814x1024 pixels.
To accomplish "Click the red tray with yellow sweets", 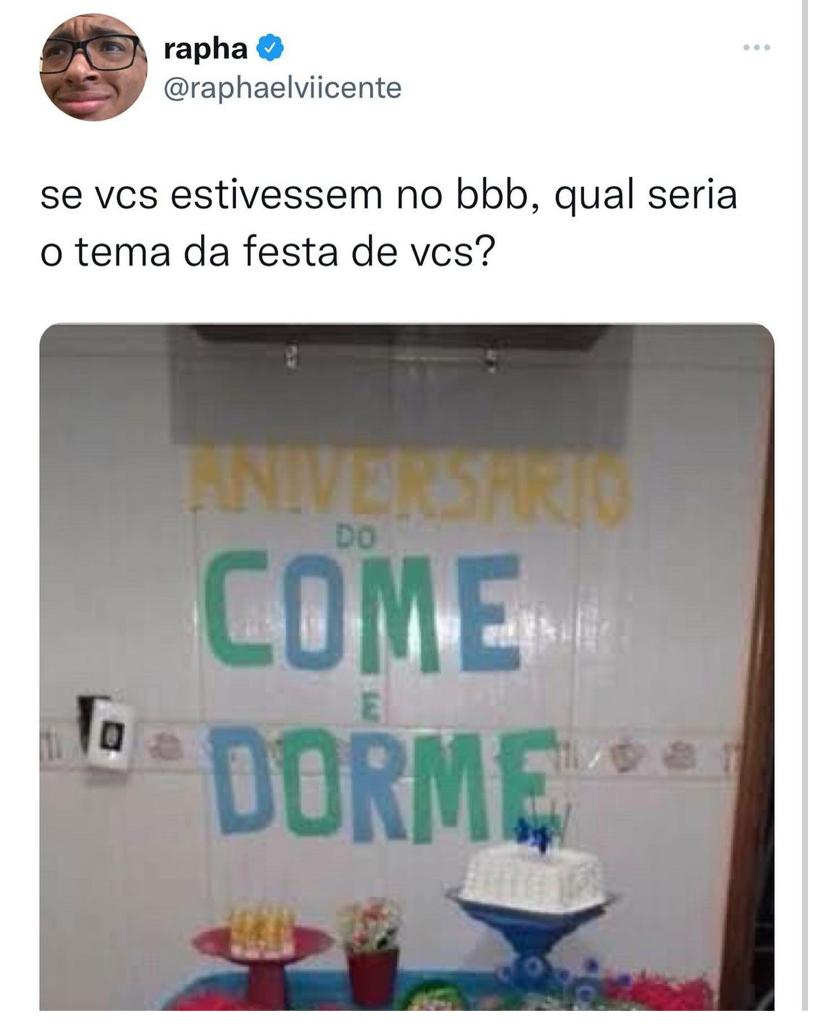I will 263,948.
